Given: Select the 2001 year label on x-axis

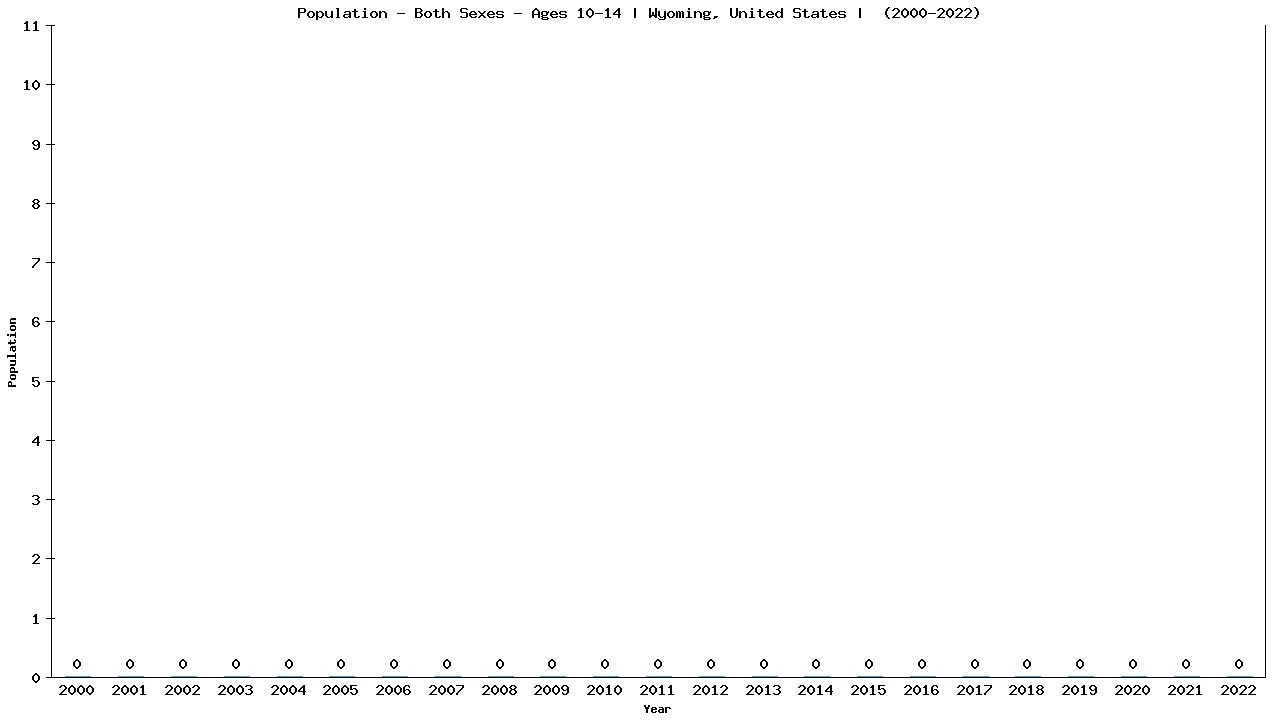Looking at the screenshot, I should click(x=130, y=690).
